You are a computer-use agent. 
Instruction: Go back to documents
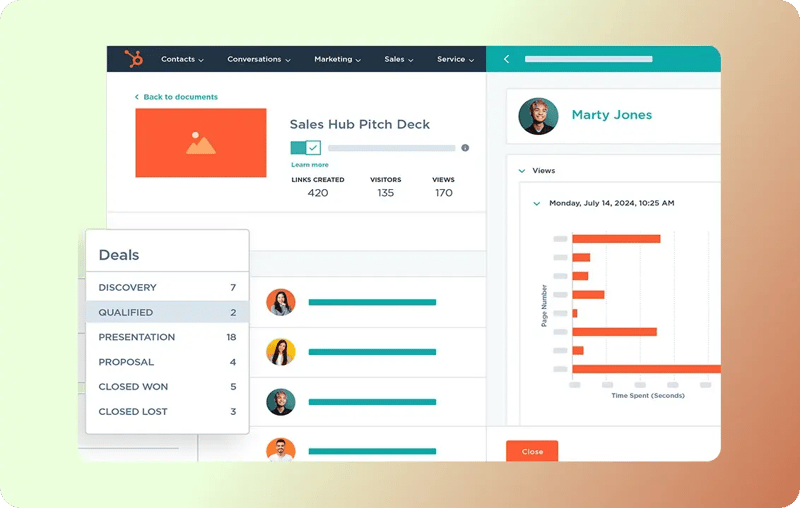pos(176,97)
